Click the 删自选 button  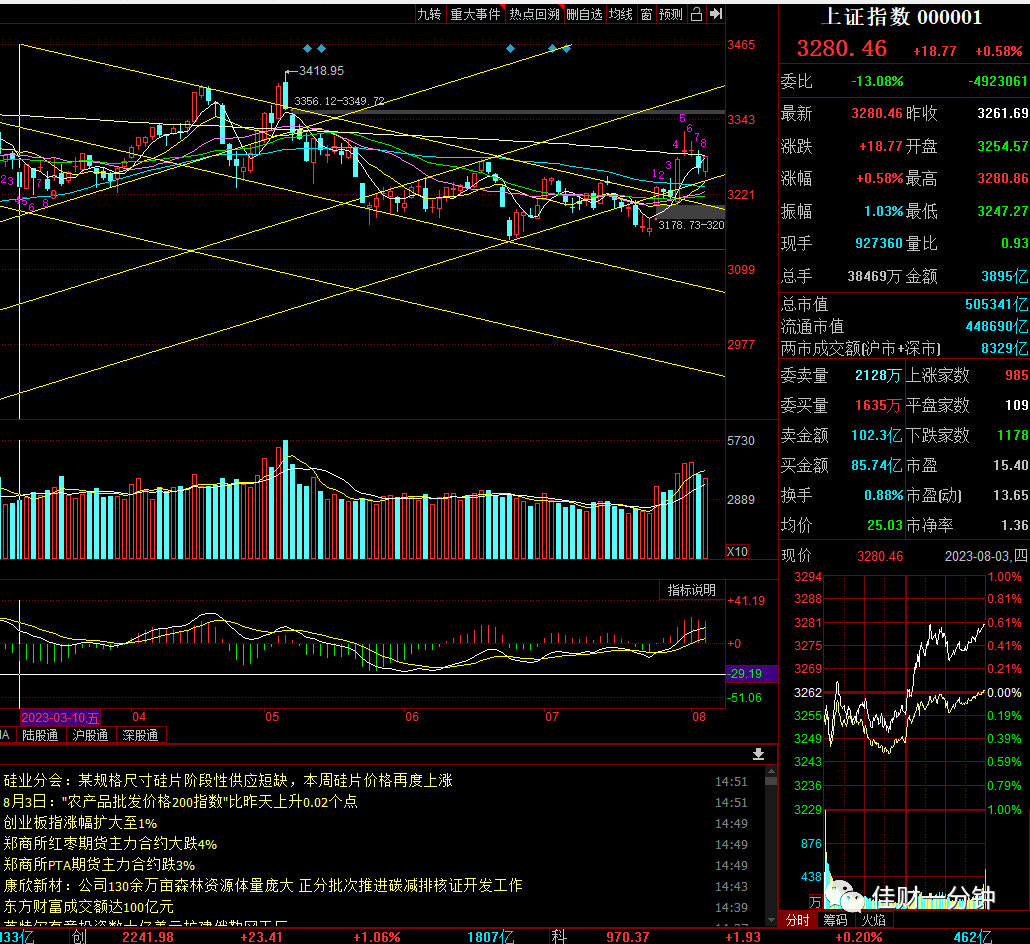point(585,14)
